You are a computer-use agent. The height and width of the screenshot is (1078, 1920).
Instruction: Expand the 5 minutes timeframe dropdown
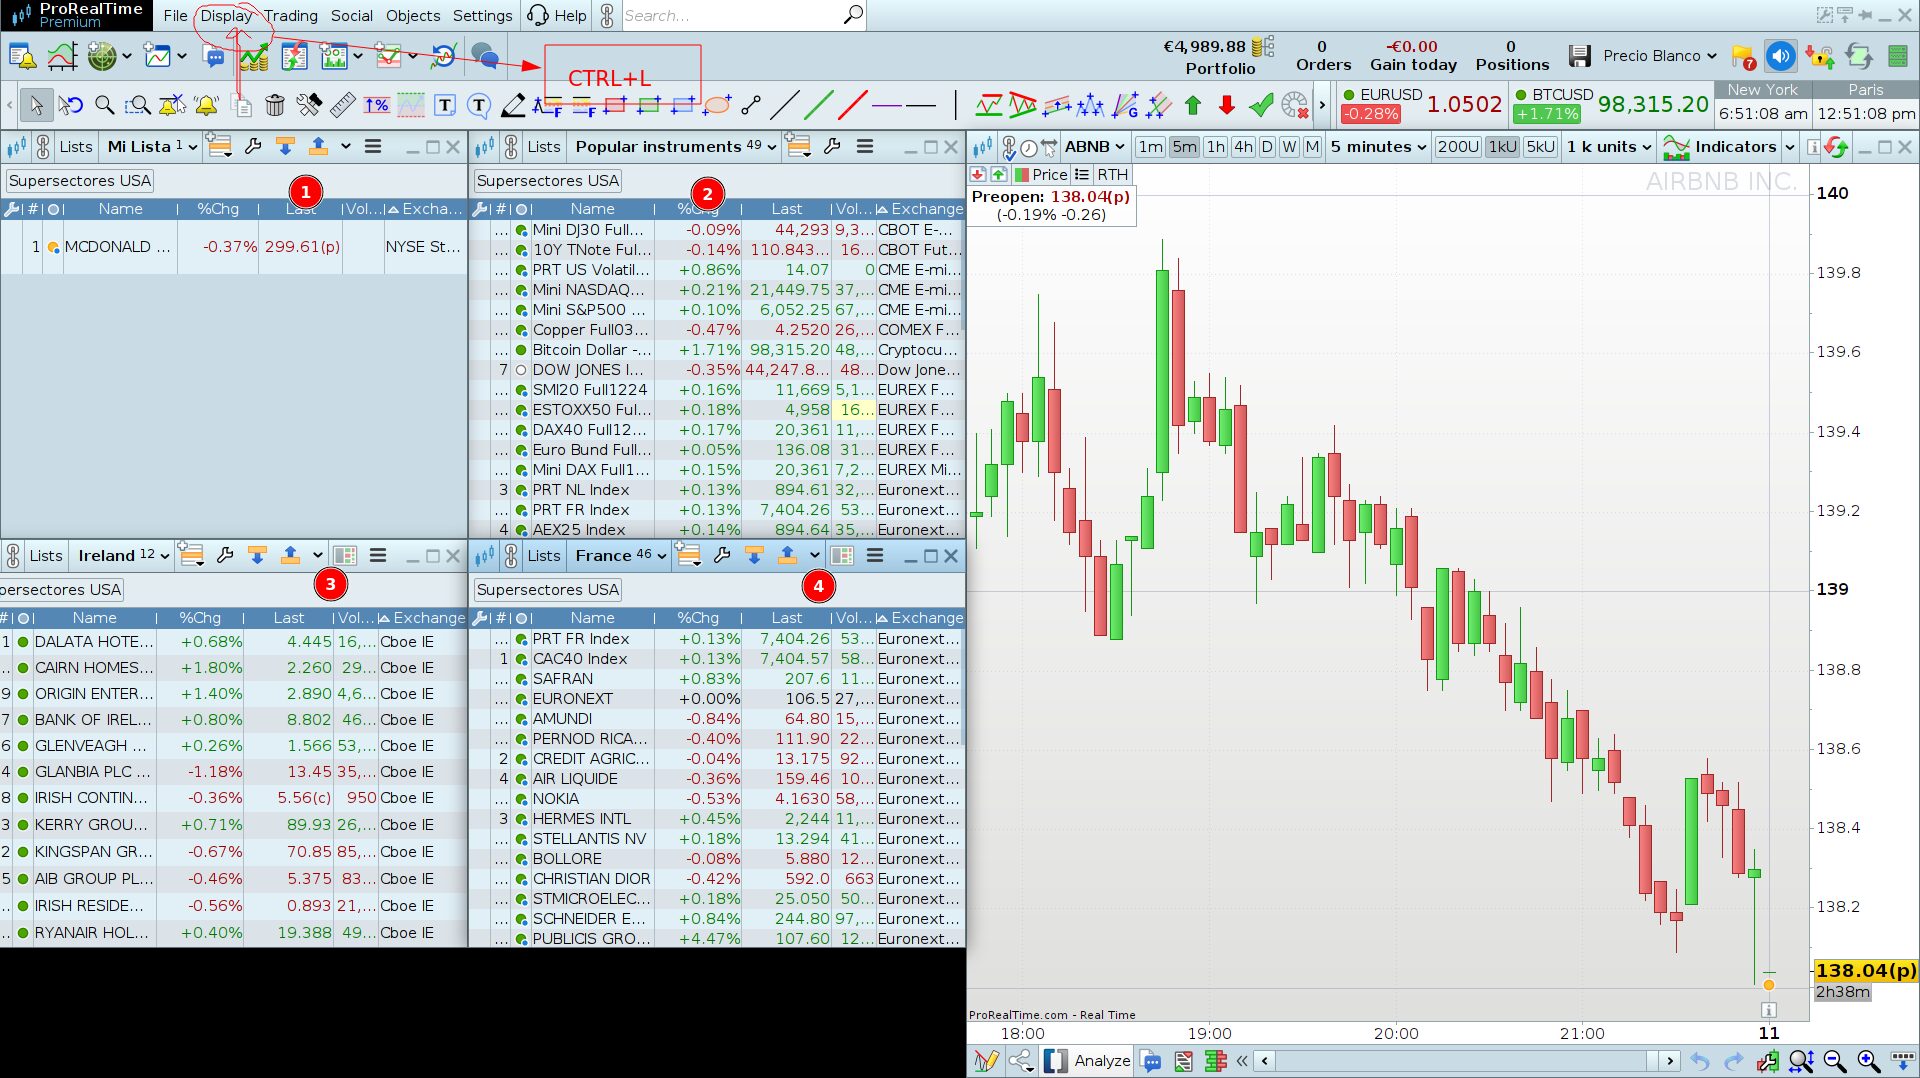click(x=1377, y=147)
